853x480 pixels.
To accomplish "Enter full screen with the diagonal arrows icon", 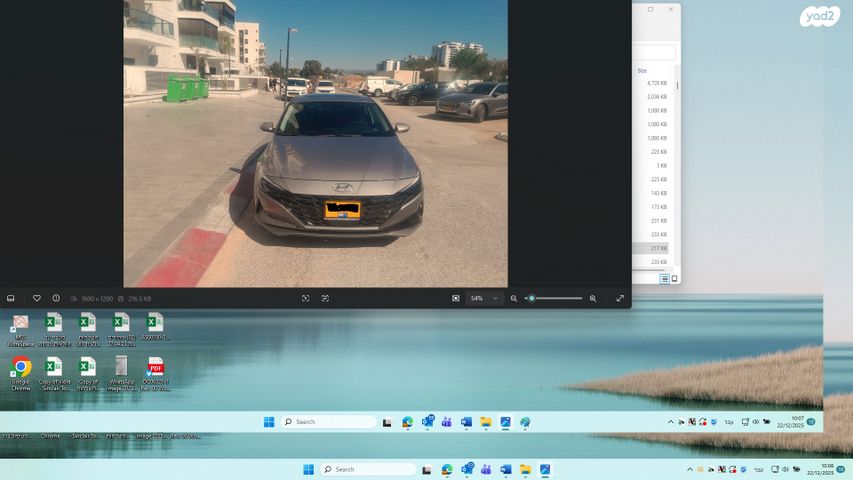I will pyautogui.click(x=620, y=298).
